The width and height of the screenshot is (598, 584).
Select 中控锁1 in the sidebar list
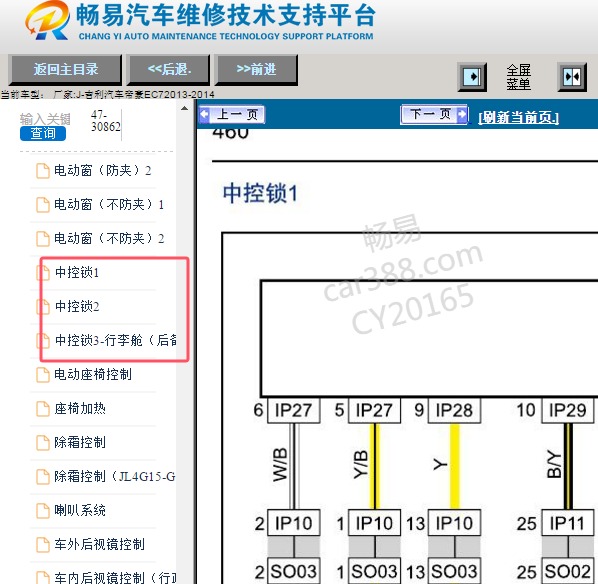click(x=77, y=272)
